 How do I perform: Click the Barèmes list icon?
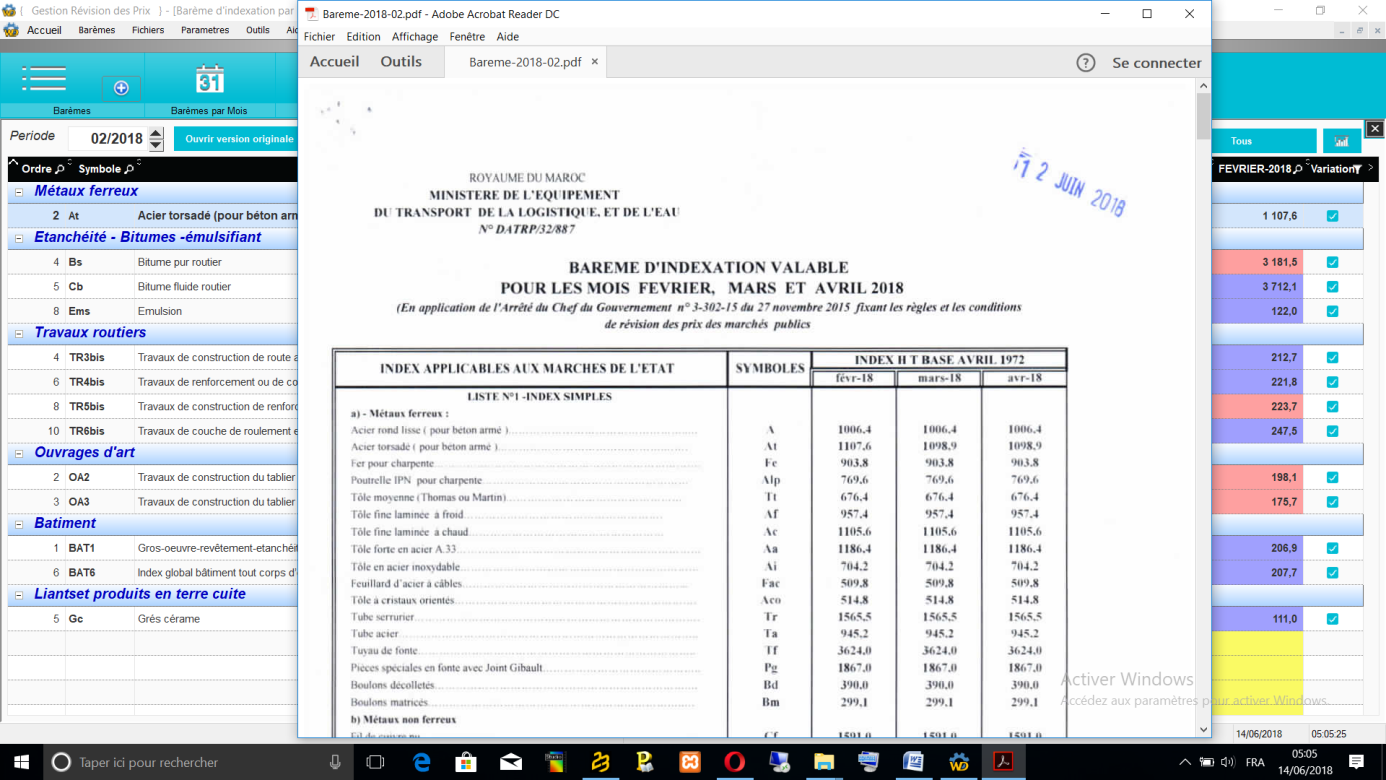tap(44, 78)
